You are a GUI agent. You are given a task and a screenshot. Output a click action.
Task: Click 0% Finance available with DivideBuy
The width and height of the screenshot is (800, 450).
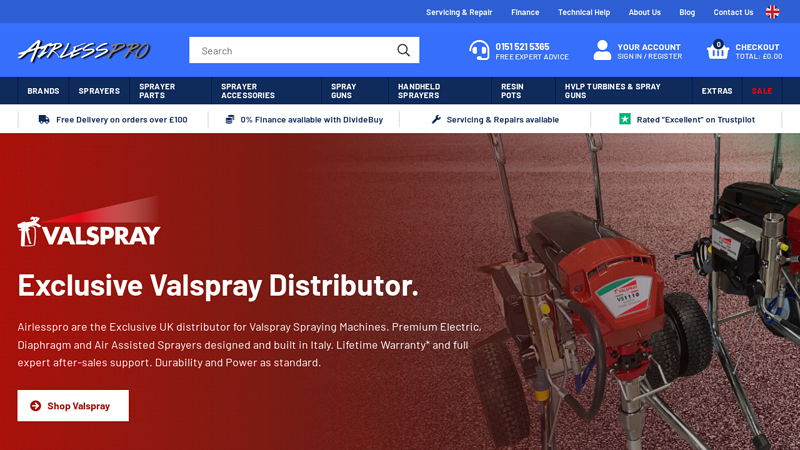[311, 119]
